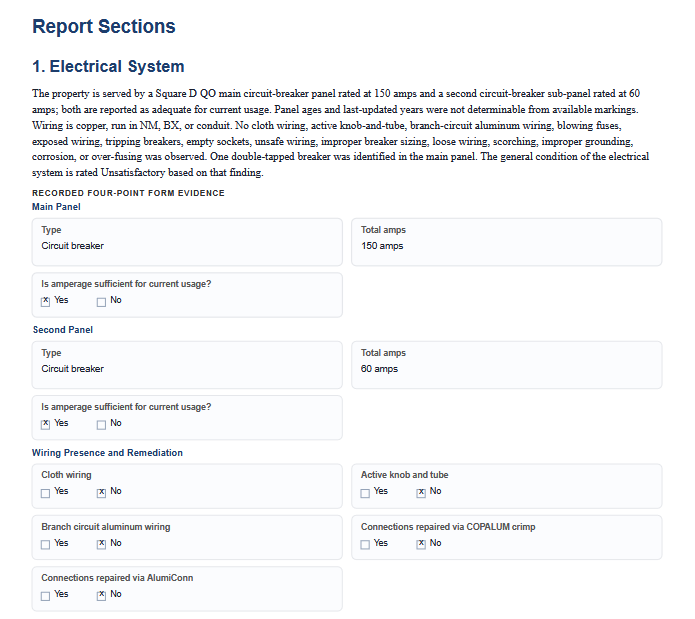Click the Connections repaired via COPALUM crimp label
The image size is (695, 619).
448,527
